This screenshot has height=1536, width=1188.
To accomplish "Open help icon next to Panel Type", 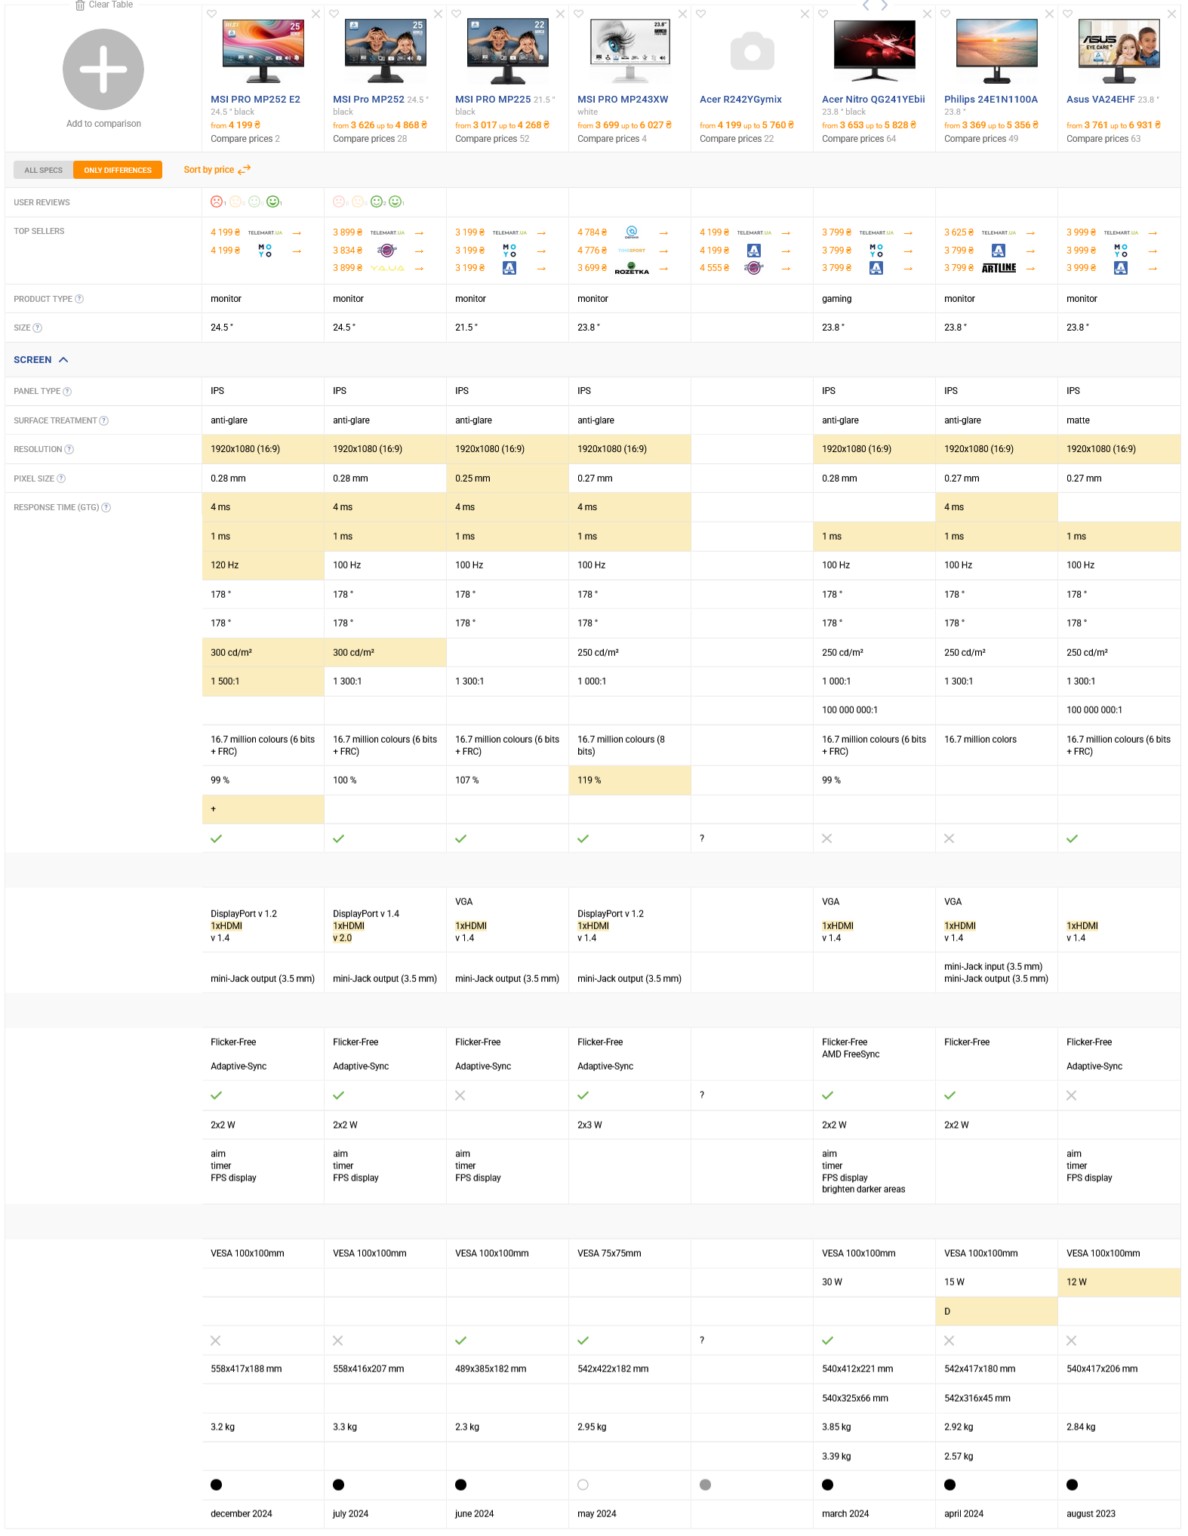I will point(67,391).
